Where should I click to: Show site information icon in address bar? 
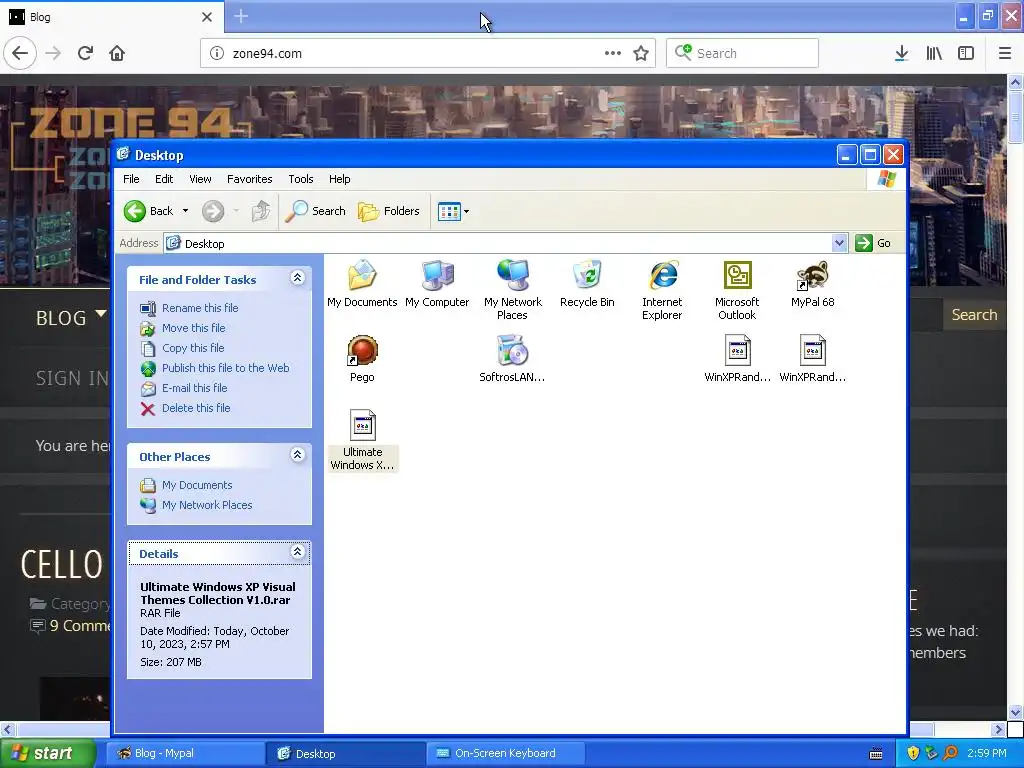(x=217, y=53)
